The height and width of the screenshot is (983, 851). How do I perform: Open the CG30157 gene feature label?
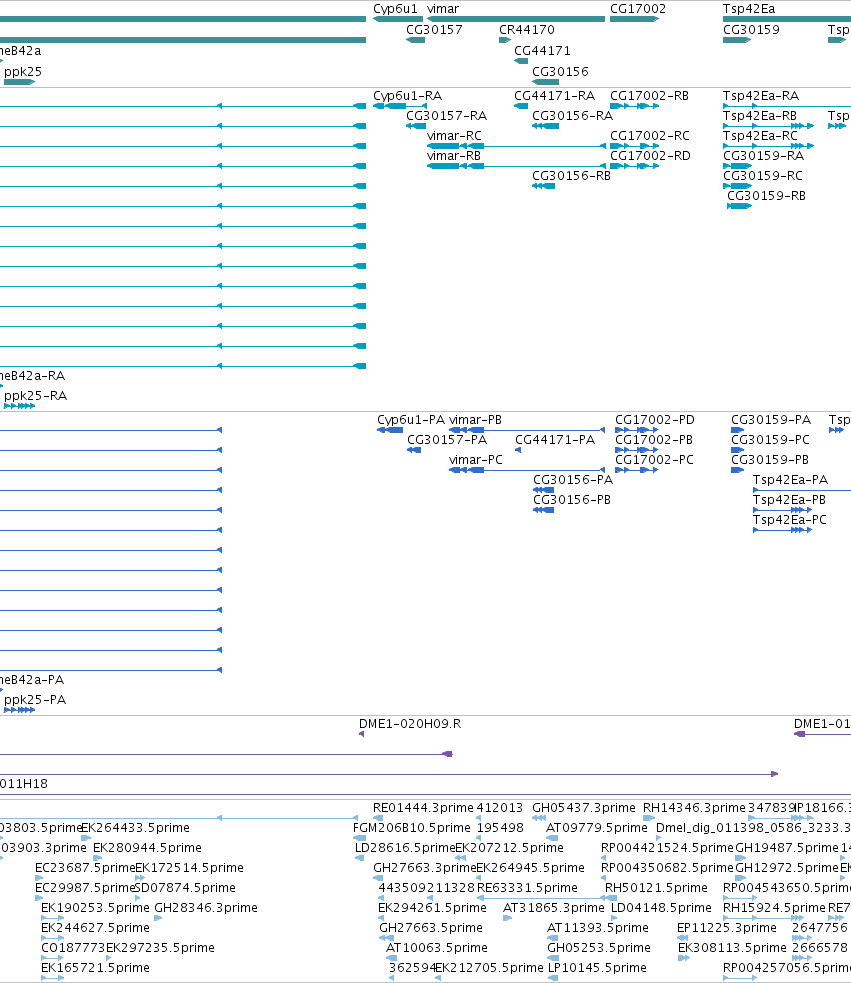(x=434, y=29)
